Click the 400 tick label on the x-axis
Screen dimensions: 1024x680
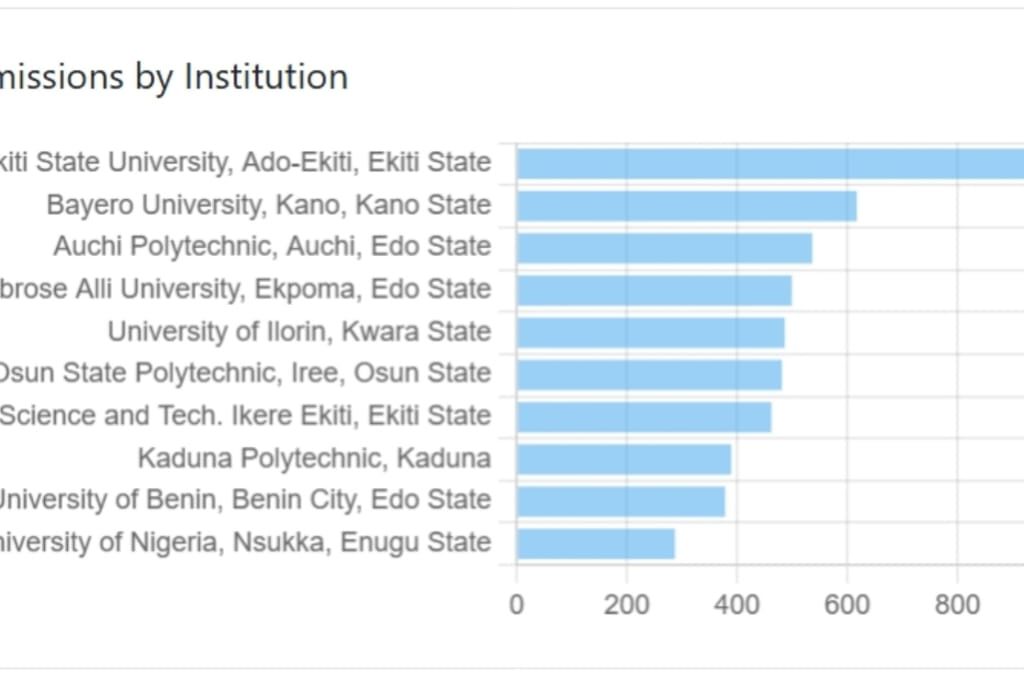point(736,603)
